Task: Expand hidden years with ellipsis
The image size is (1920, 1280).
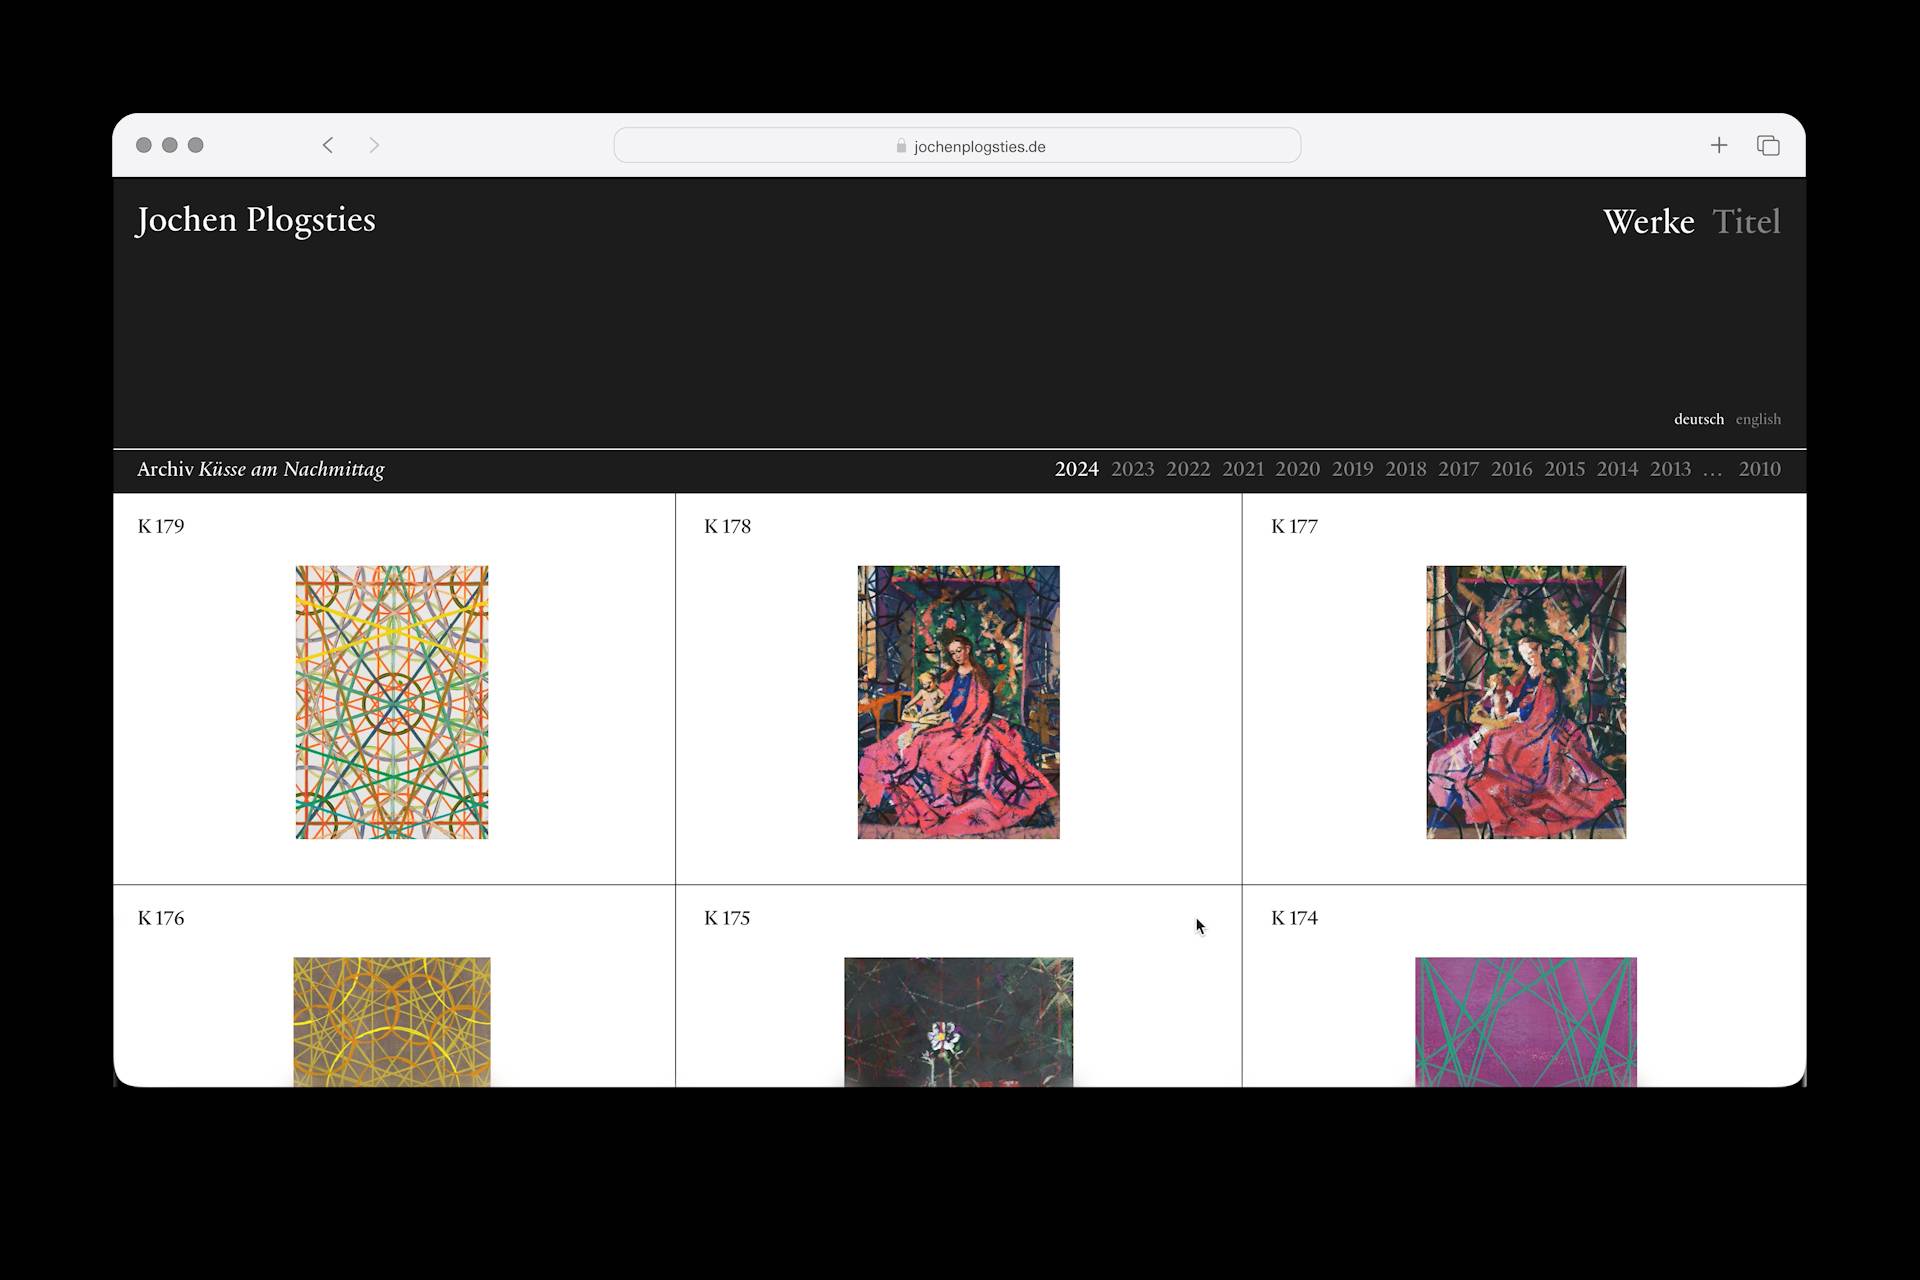Action: click(1712, 469)
